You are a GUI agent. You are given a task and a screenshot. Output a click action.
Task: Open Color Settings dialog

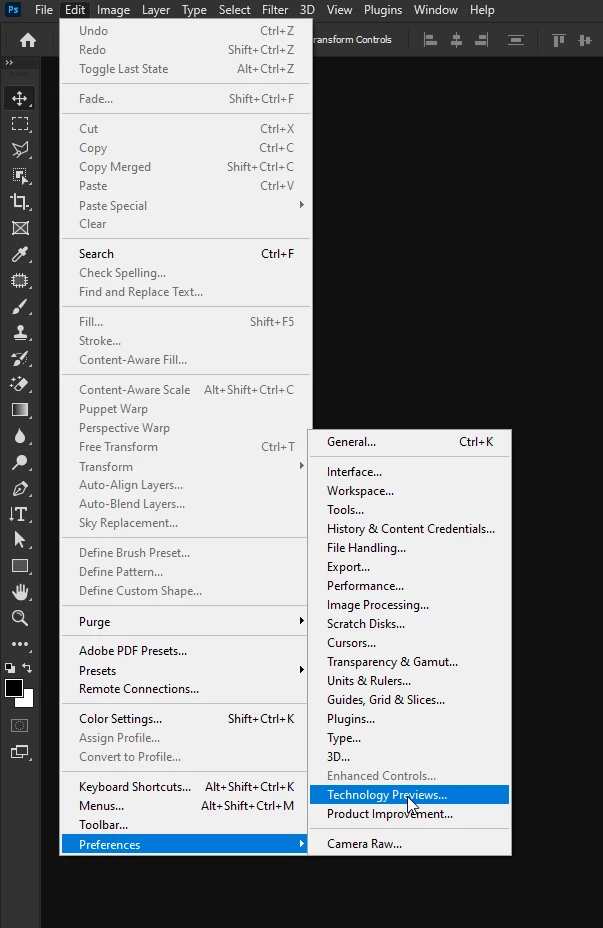(186, 719)
